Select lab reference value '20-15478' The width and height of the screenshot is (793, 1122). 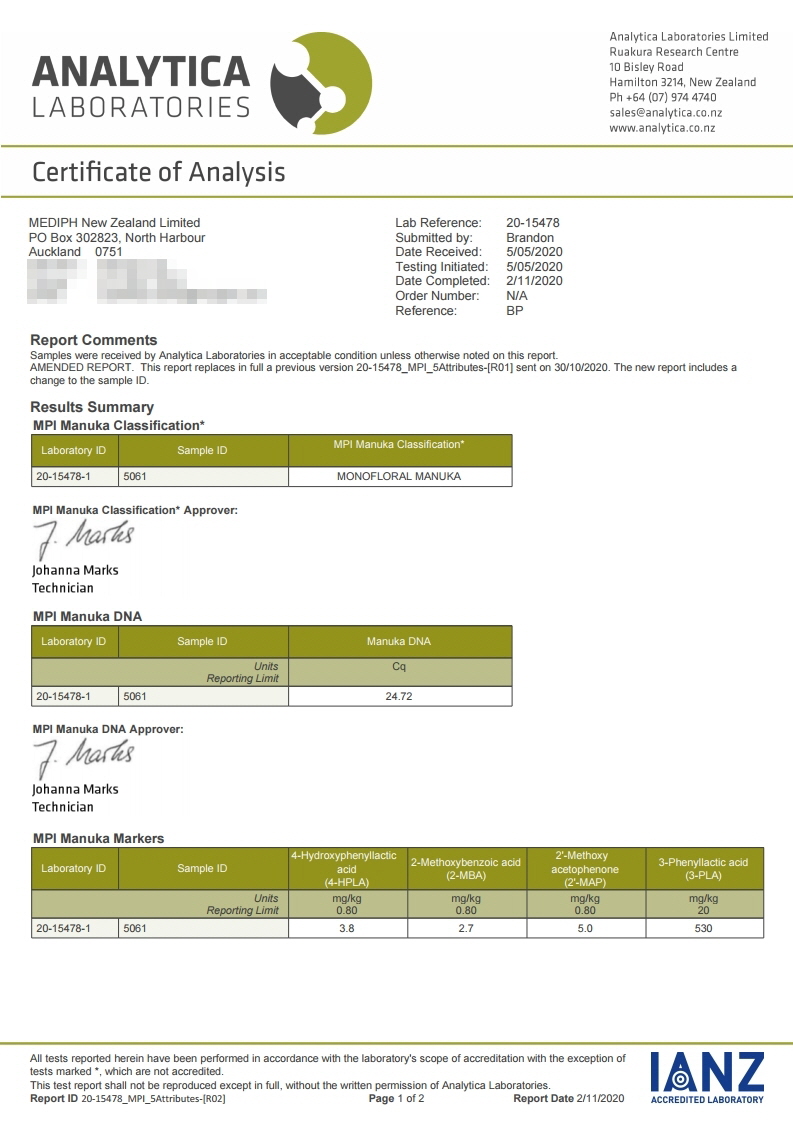pos(532,223)
